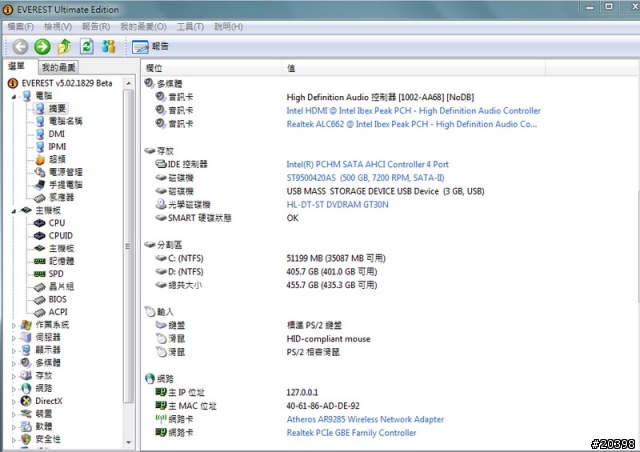Select the 晶片組 chipset icon

pos(40,287)
